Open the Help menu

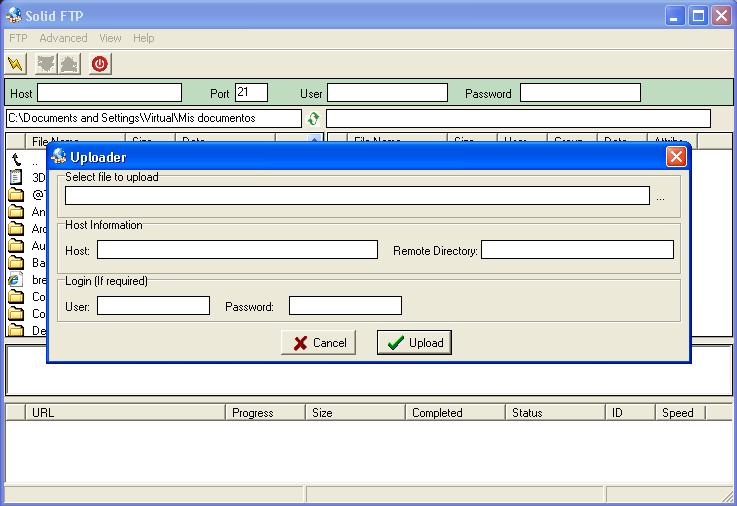click(143, 38)
